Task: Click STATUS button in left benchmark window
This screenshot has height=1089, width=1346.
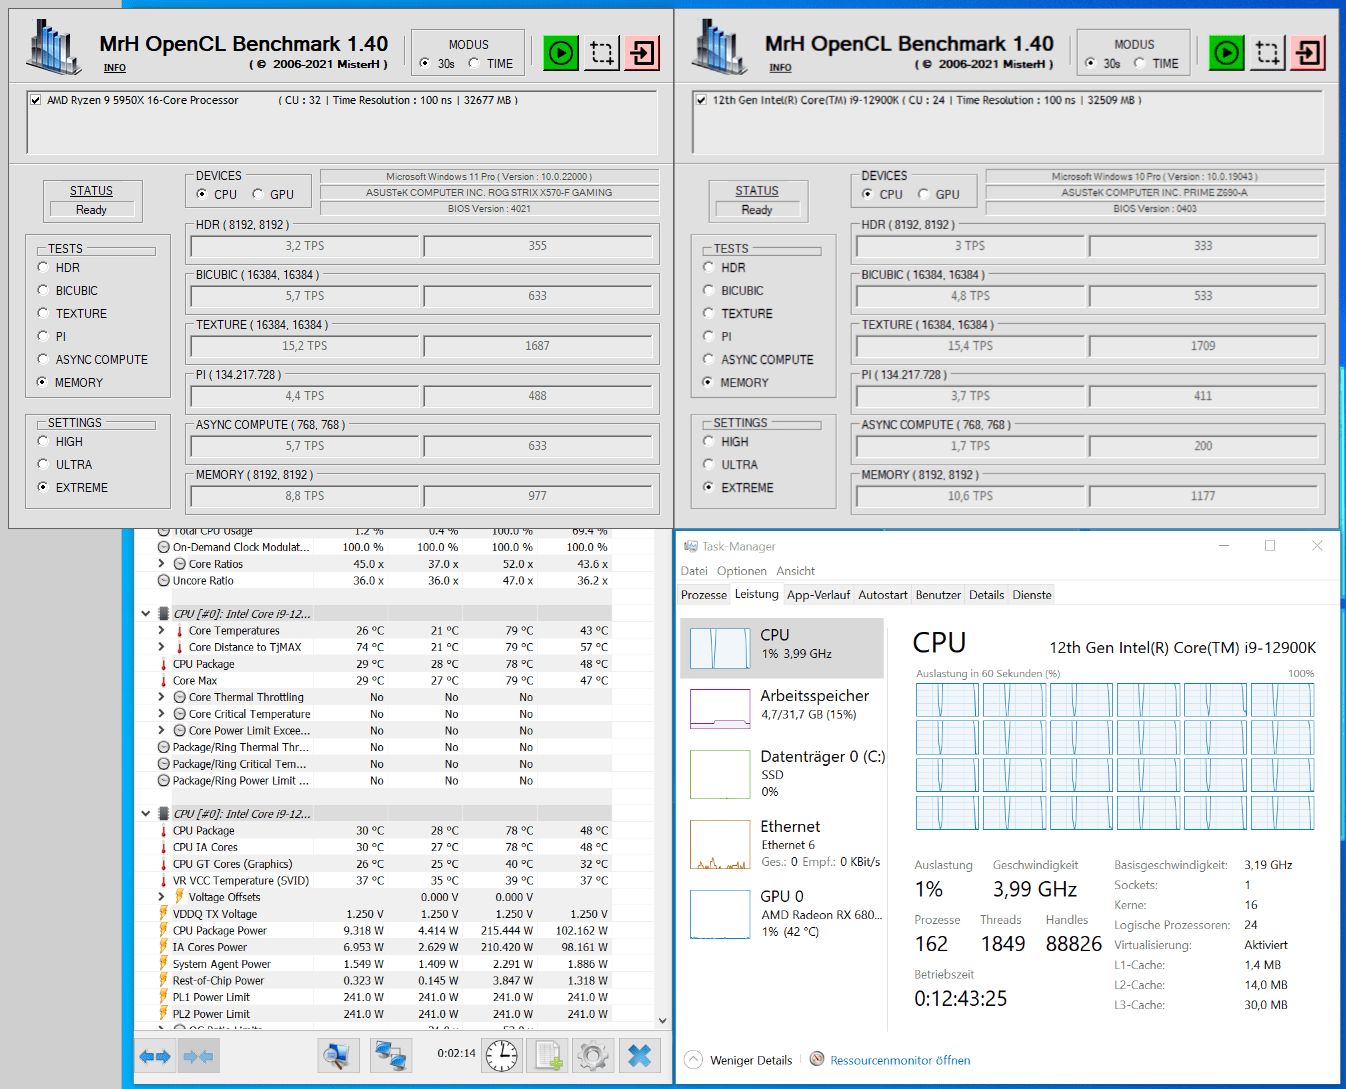Action: (x=91, y=191)
